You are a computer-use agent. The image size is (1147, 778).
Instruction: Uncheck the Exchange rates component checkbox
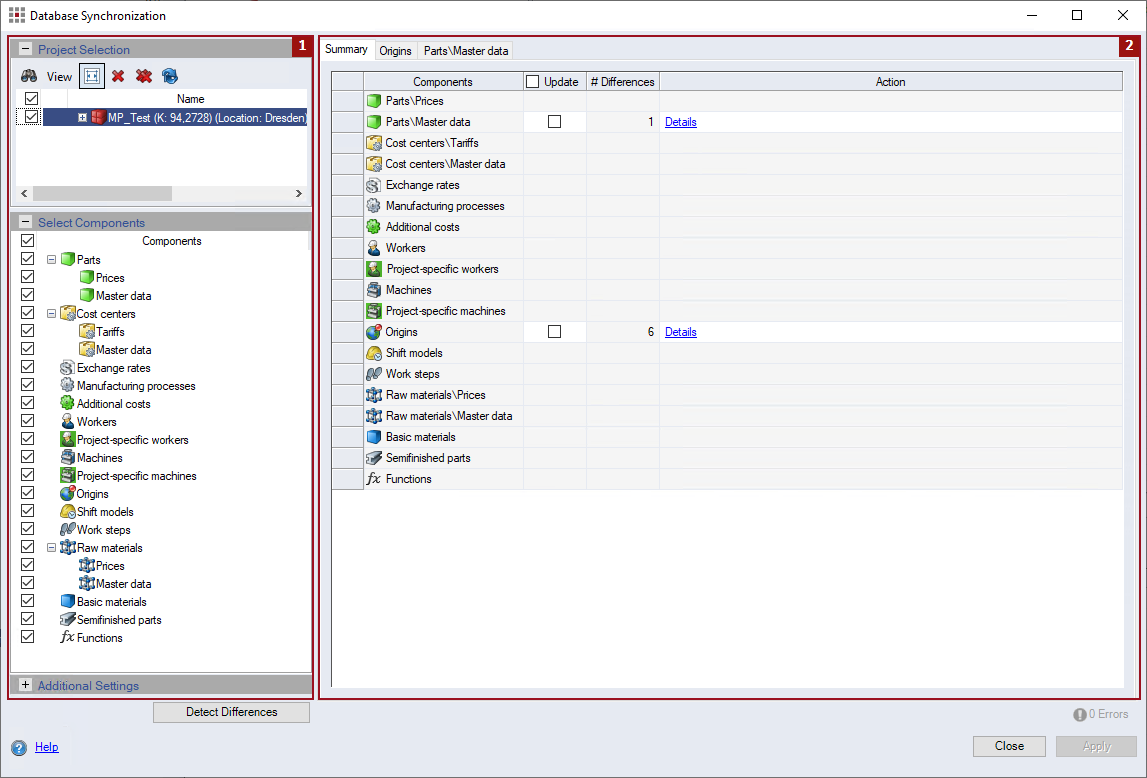pyautogui.click(x=28, y=368)
